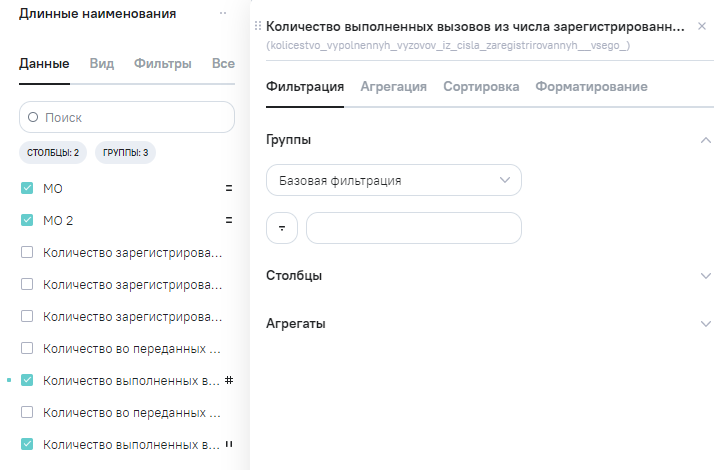724x470 pixels.
Task: Click the drag handle beside the column title
Action: click(x=259, y=26)
